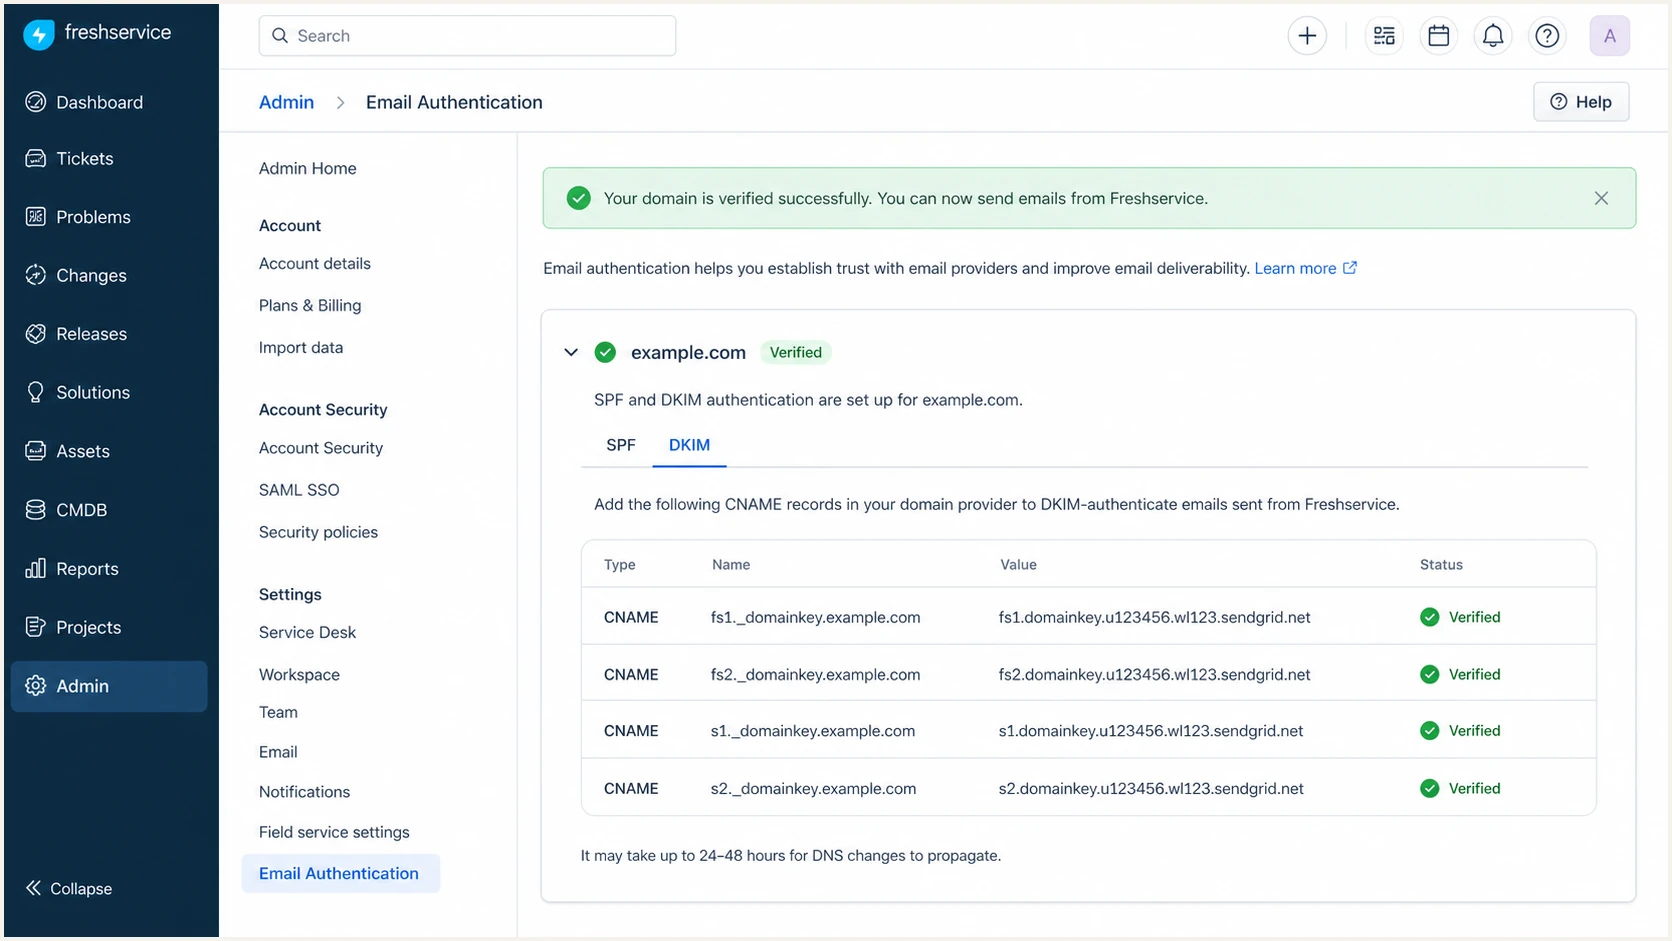The image size is (1672, 941).
Task: Click s1._domainkey.example.com name cell
Action: [x=812, y=731]
